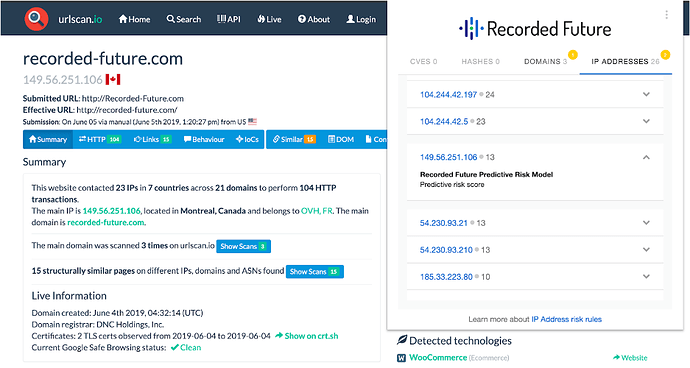The image size is (690, 368).
Task: Open the About nav item
Action: coord(314,19)
